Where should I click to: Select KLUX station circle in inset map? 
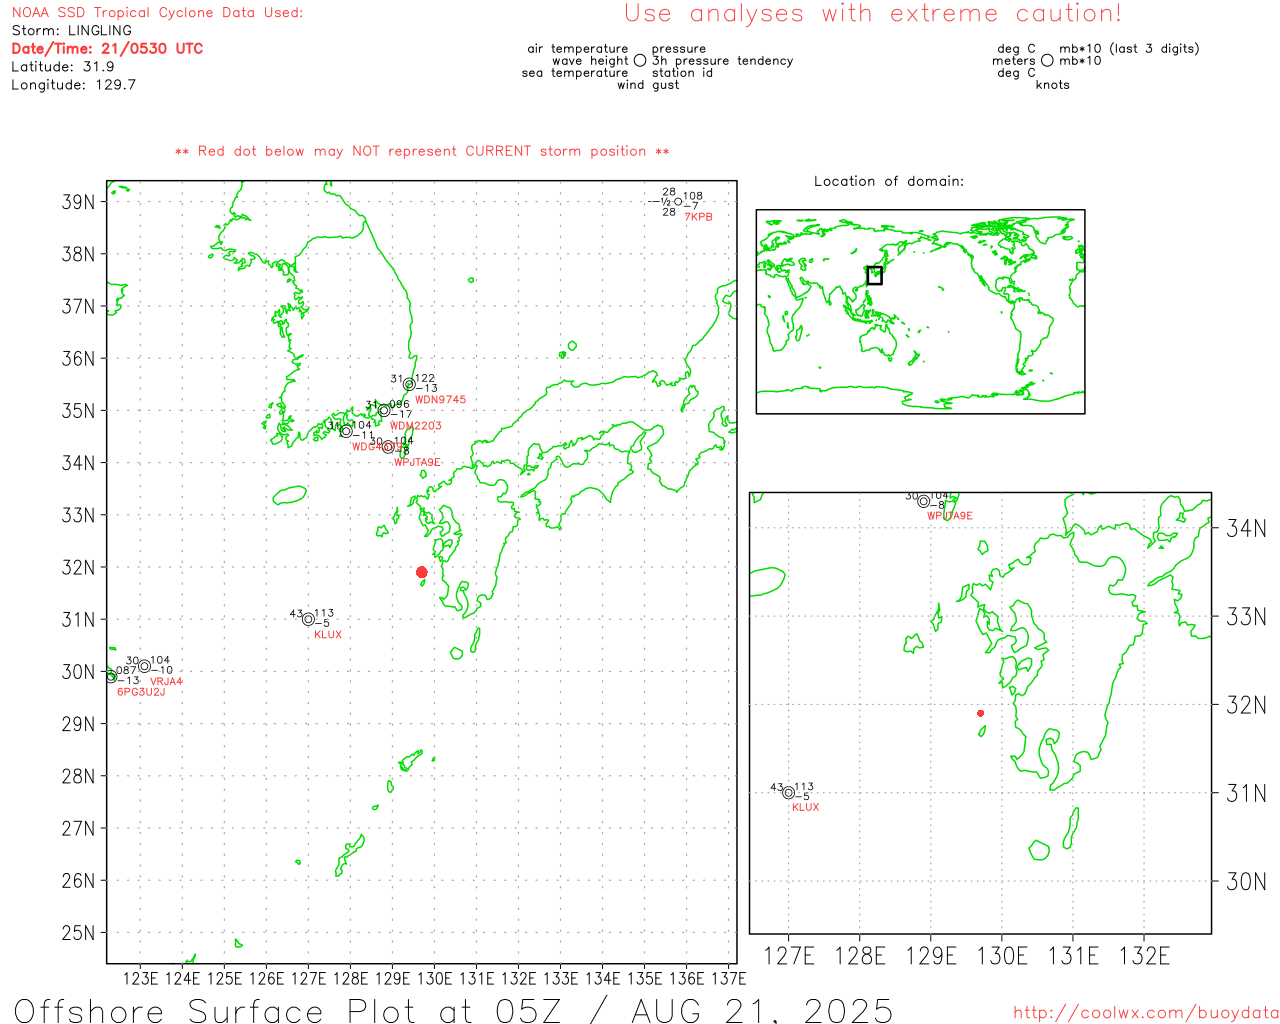click(788, 793)
